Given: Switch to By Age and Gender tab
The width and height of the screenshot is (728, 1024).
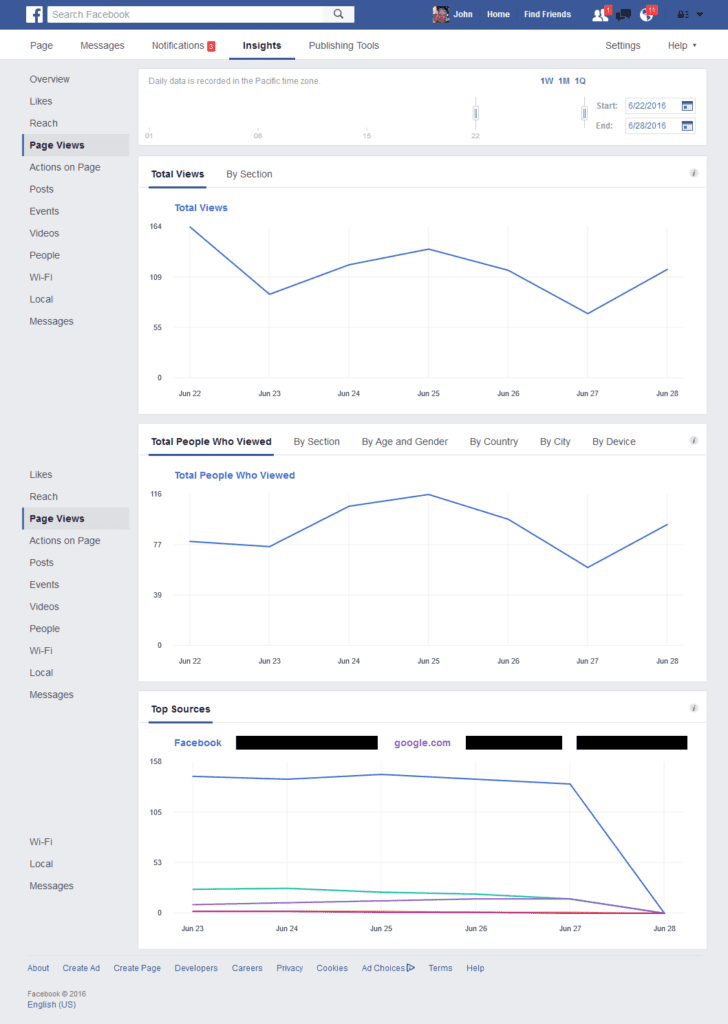Looking at the screenshot, I should (404, 442).
